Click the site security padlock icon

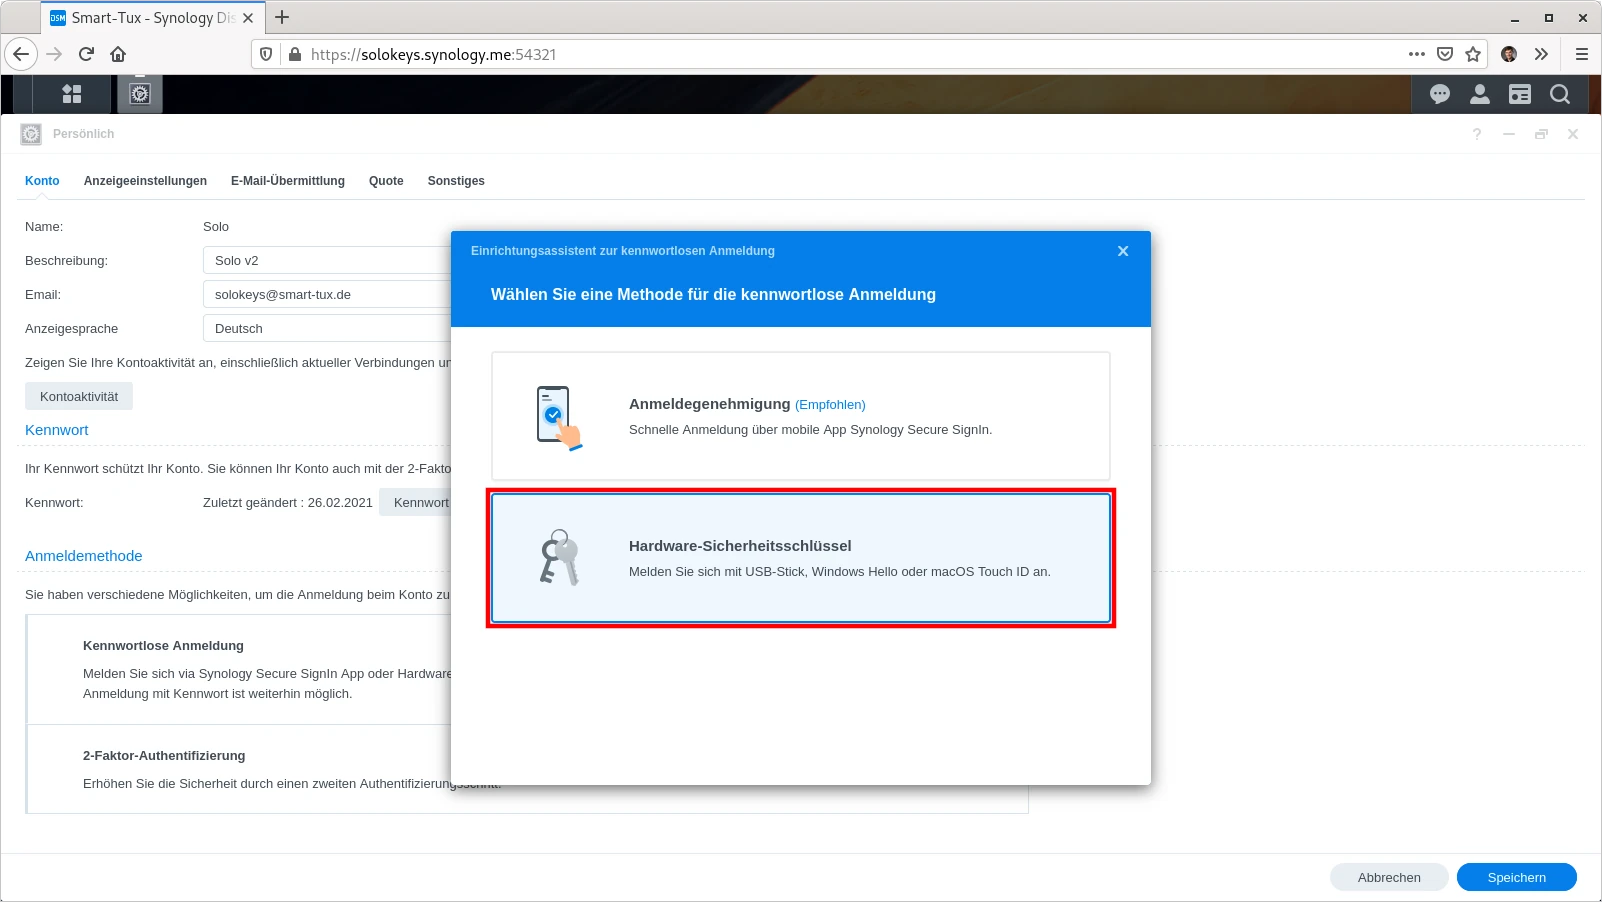294,54
